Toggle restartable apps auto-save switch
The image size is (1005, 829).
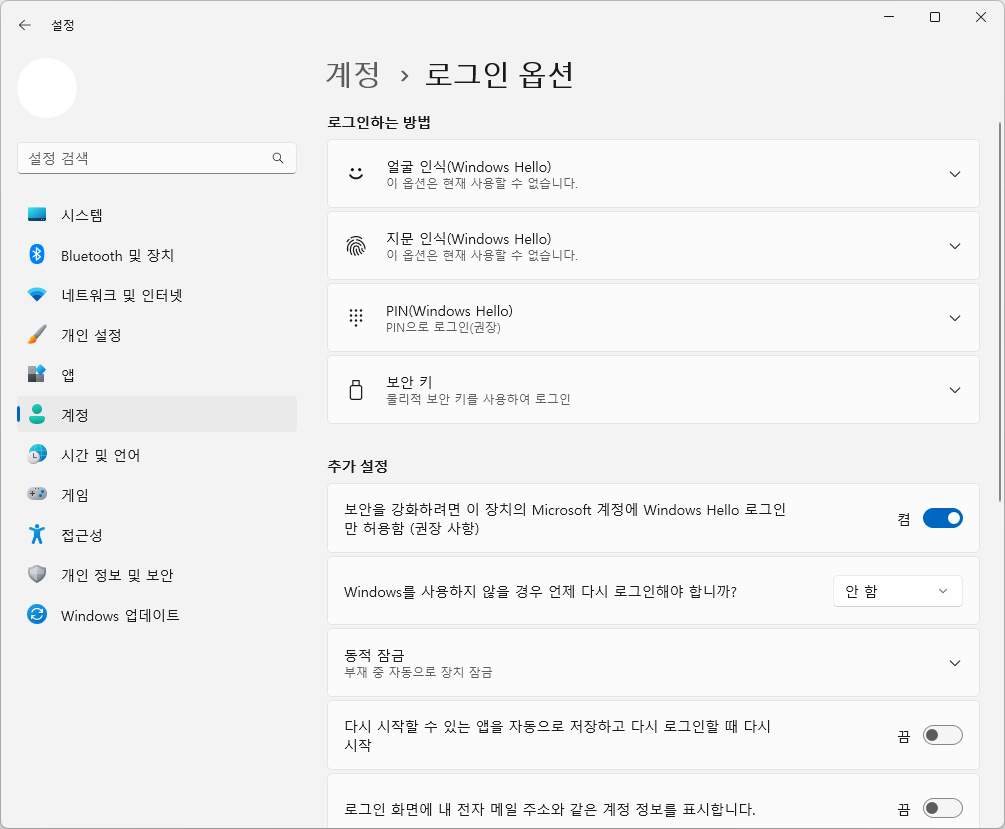942,735
